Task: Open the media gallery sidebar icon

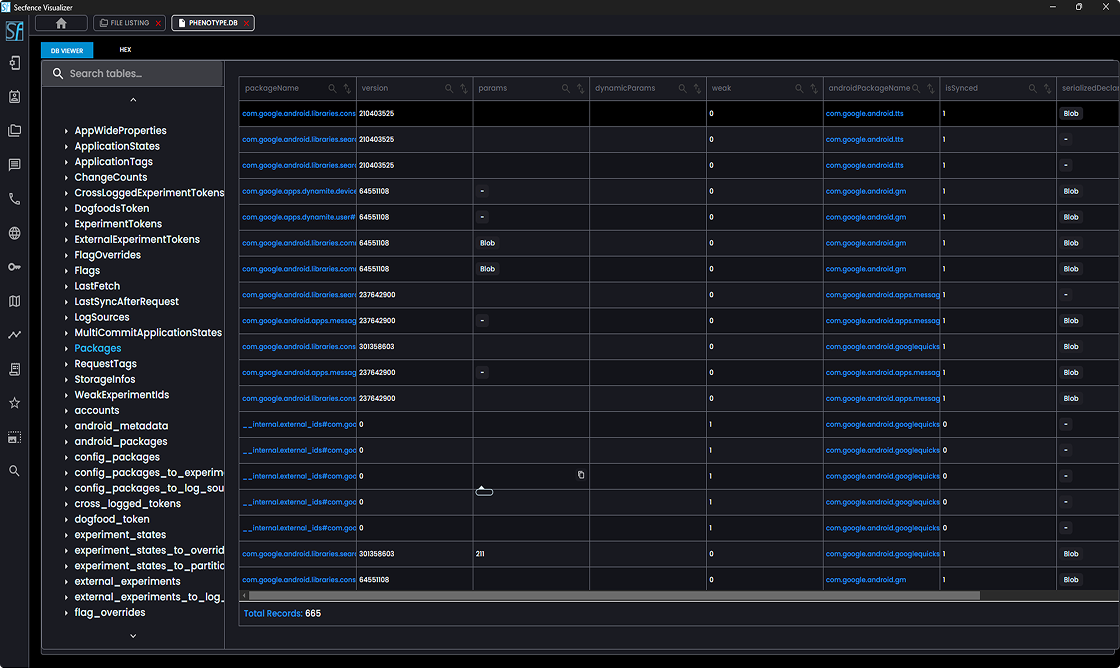Action: [14, 437]
